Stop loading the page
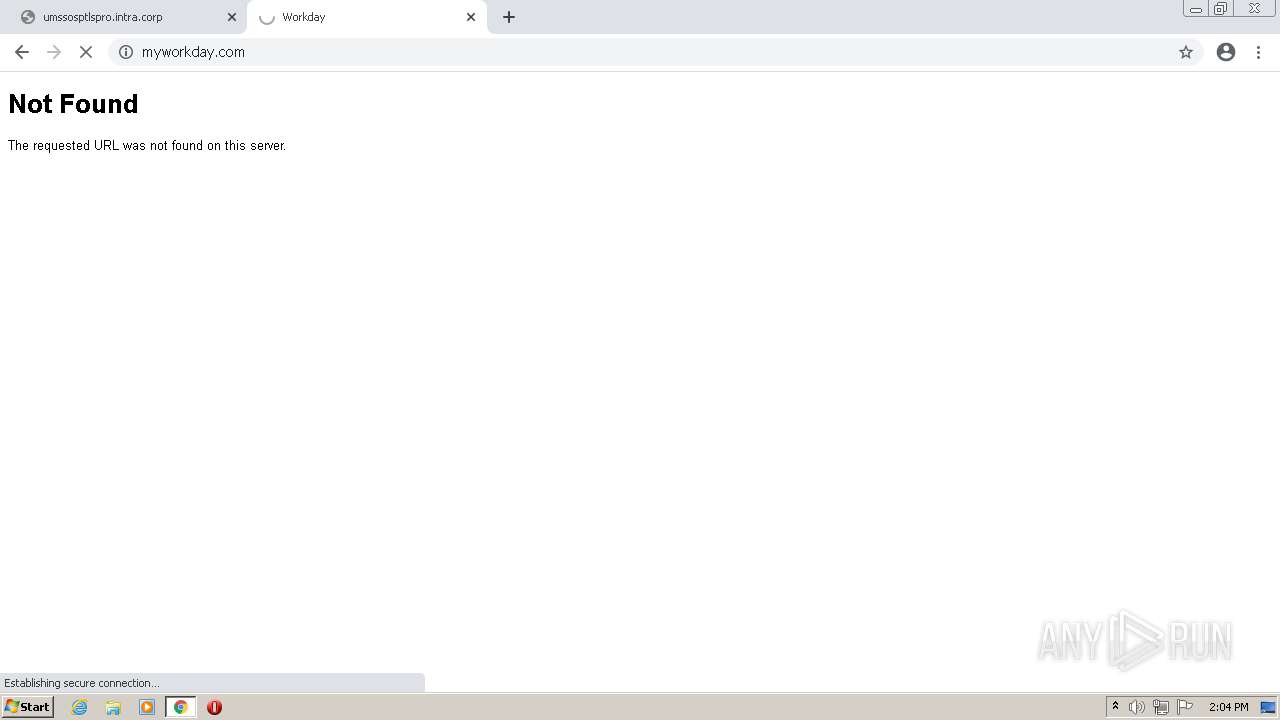Viewport: 1280px width, 720px height. coord(86,52)
